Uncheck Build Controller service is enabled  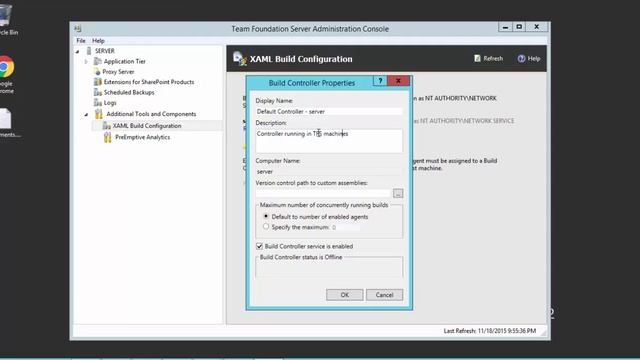click(259, 246)
